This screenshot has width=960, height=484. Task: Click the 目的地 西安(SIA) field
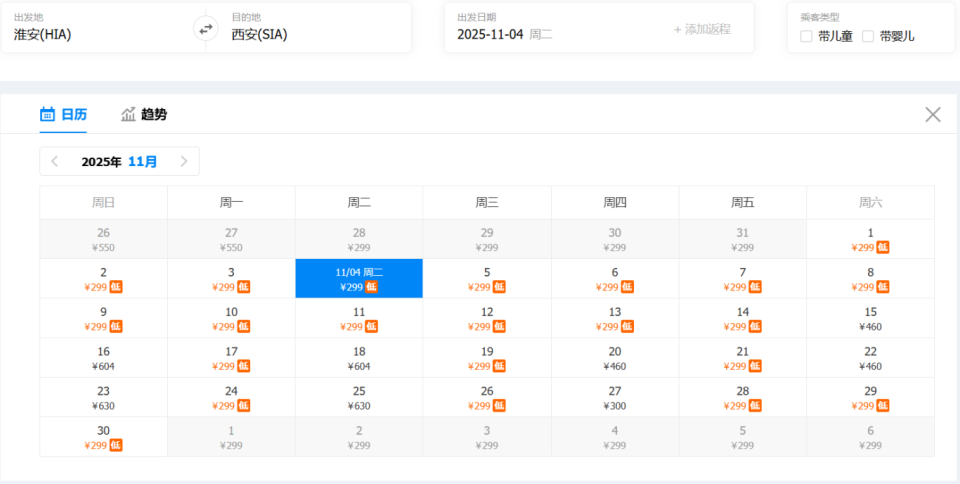[x=310, y=33]
